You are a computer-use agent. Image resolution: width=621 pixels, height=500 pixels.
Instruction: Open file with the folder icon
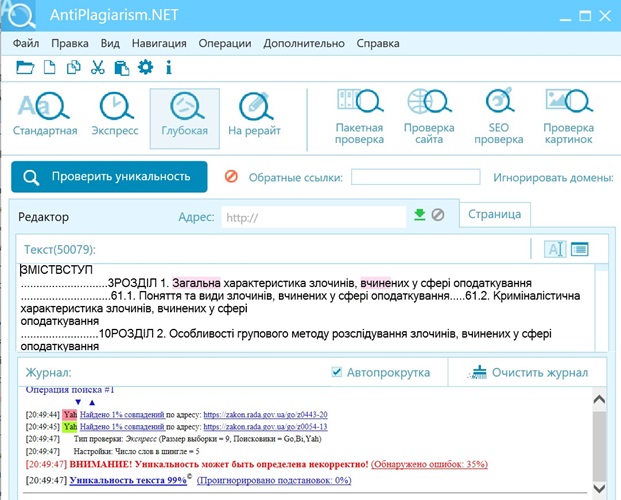tap(25, 67)
